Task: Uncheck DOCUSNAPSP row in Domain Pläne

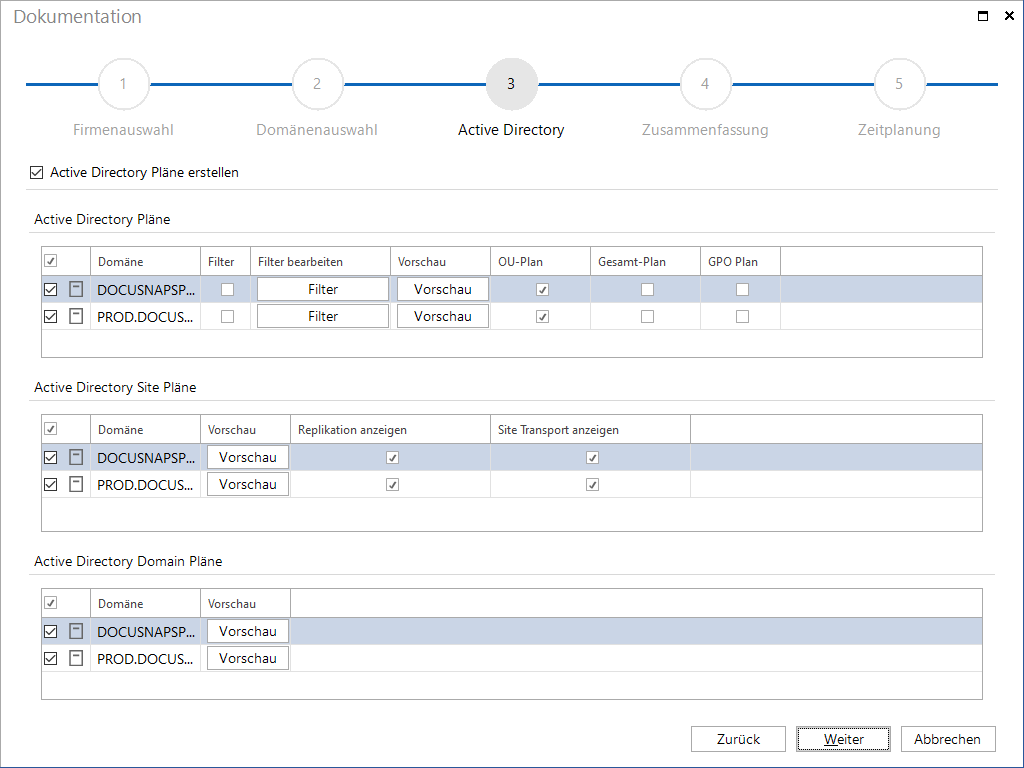Action: pos(50,632)
